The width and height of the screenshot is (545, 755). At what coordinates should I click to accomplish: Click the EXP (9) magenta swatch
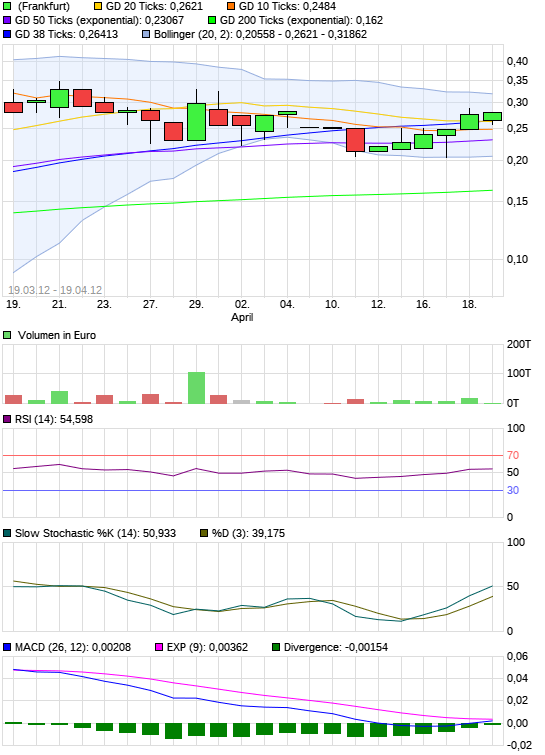(x=159, y=648)
